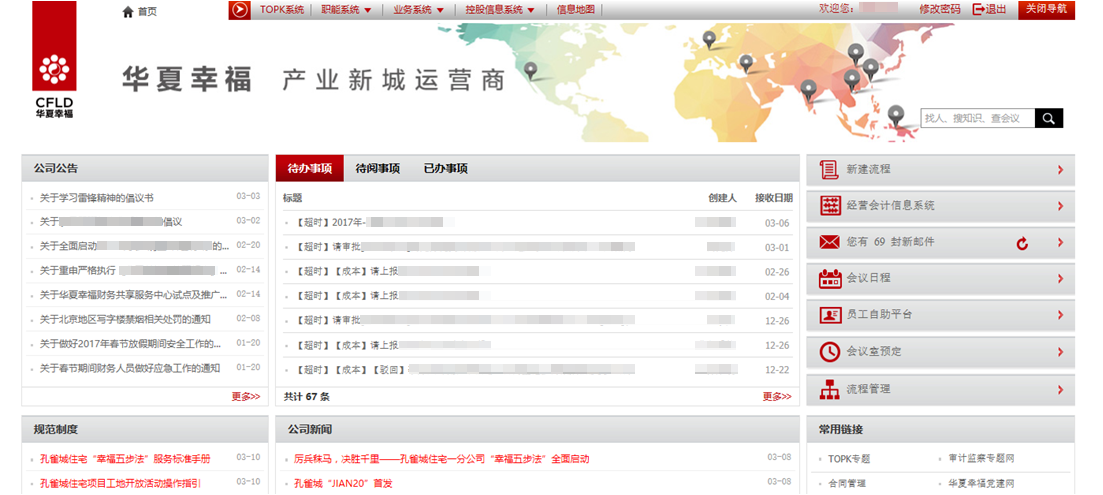Click the 共计 67 条 total count
Viewport: 1103px width, 495px height.
(x=307, y=397)
